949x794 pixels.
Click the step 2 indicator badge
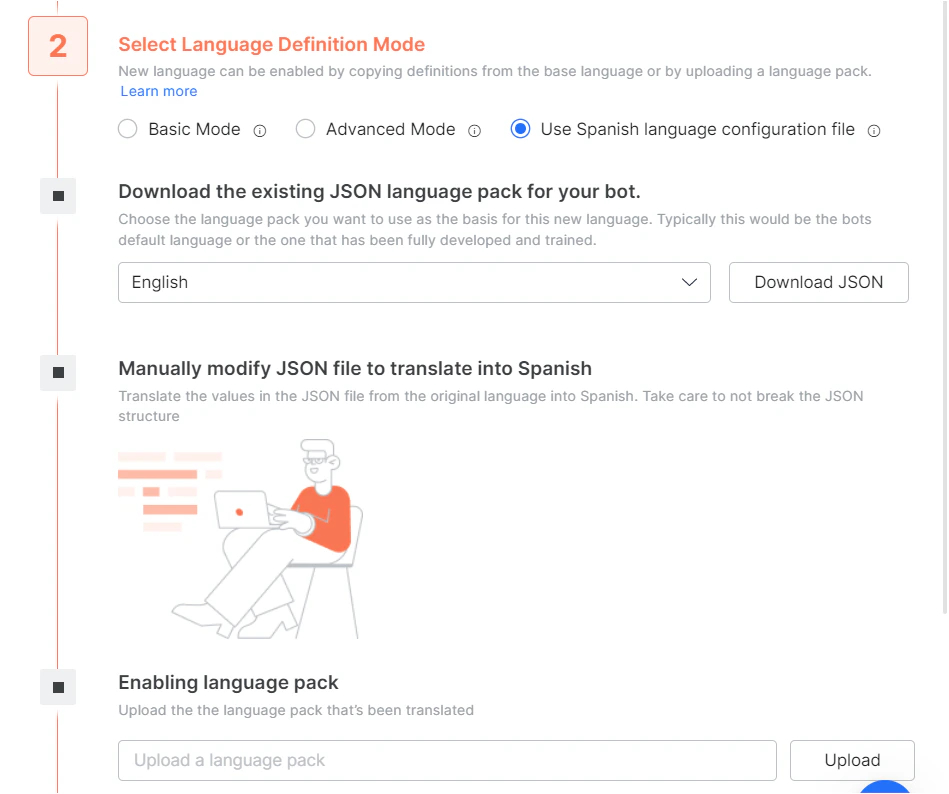point(57,46)
